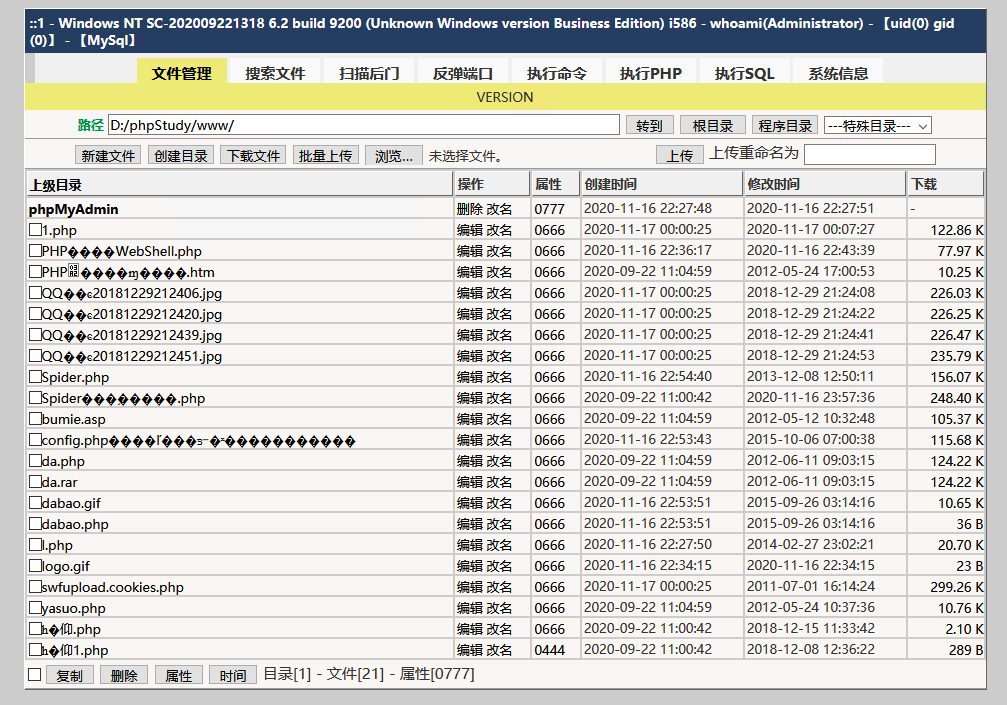Jump to 根目录
The width and height of the screenshot is (1007, 705).
(x=713, y=125)
